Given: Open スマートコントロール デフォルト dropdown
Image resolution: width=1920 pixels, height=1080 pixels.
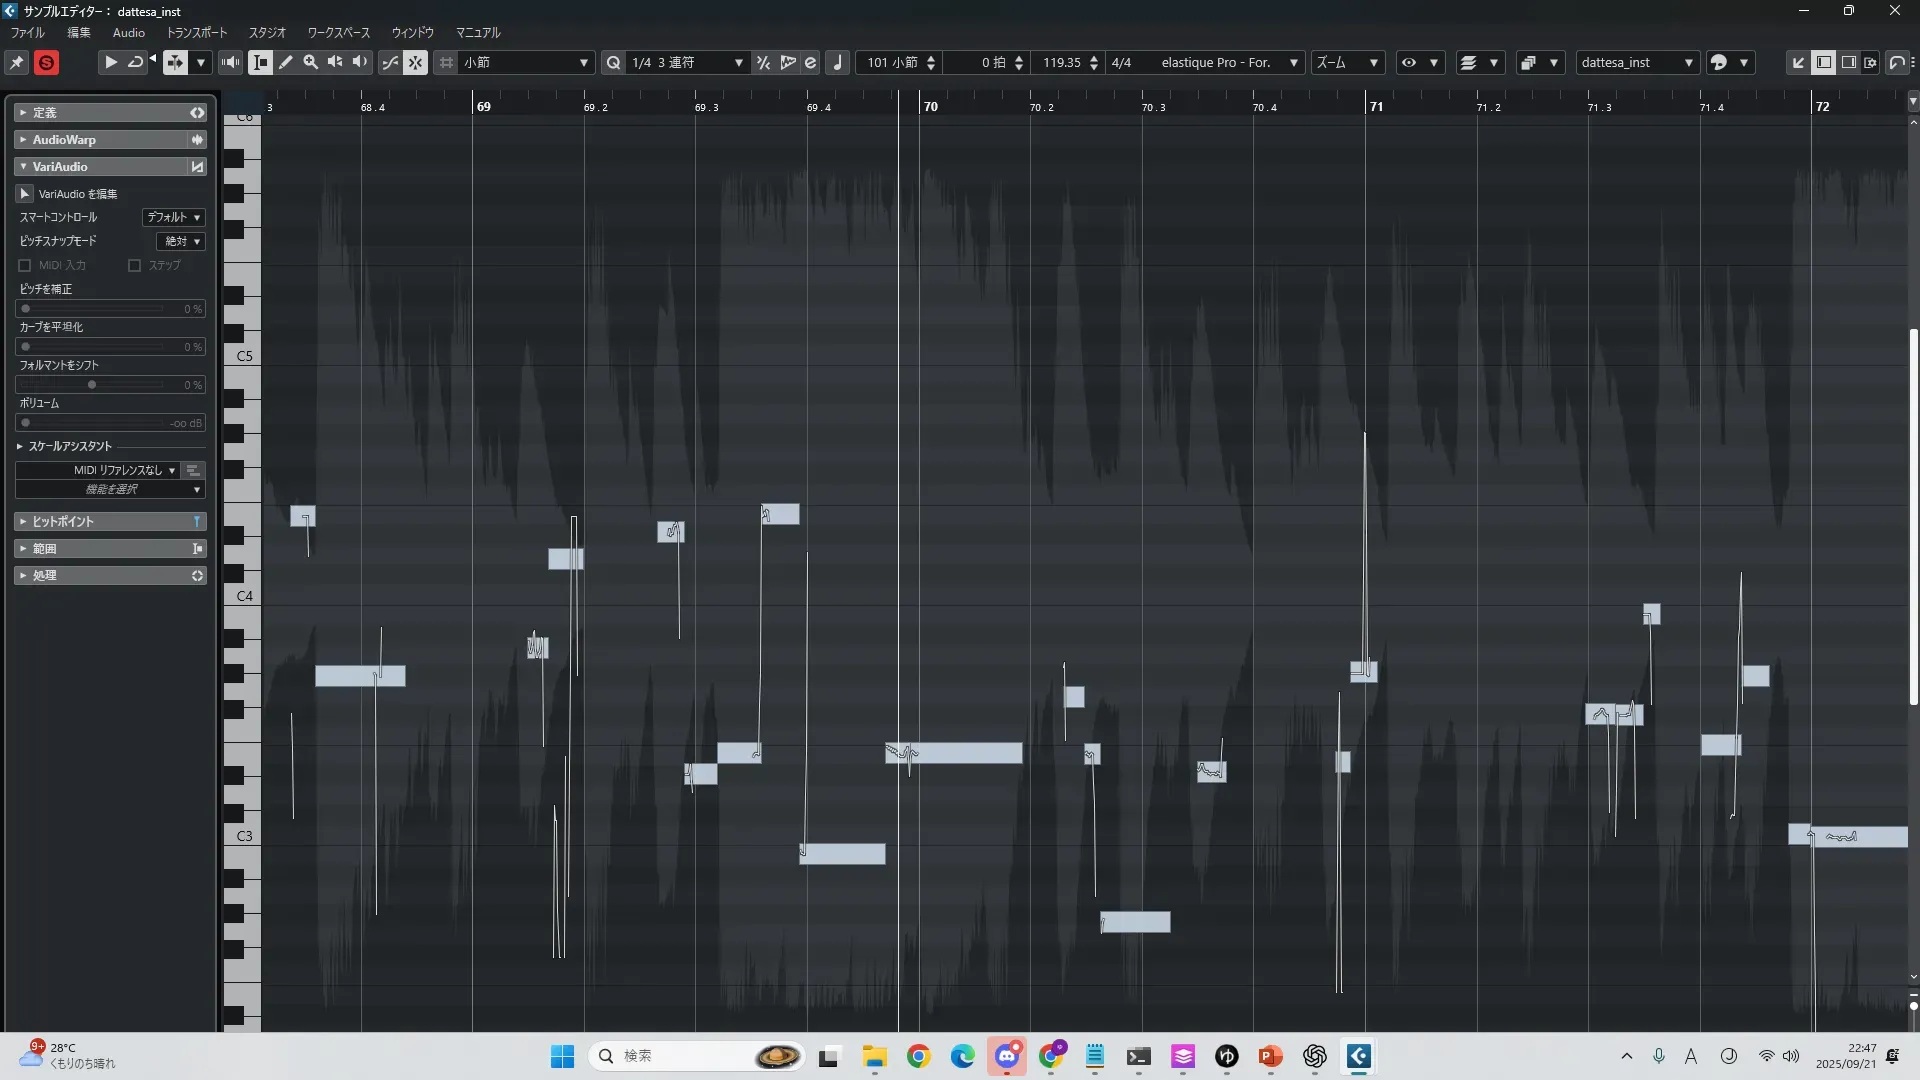Looking at the screenshot, I should click(x=174, y=217).
